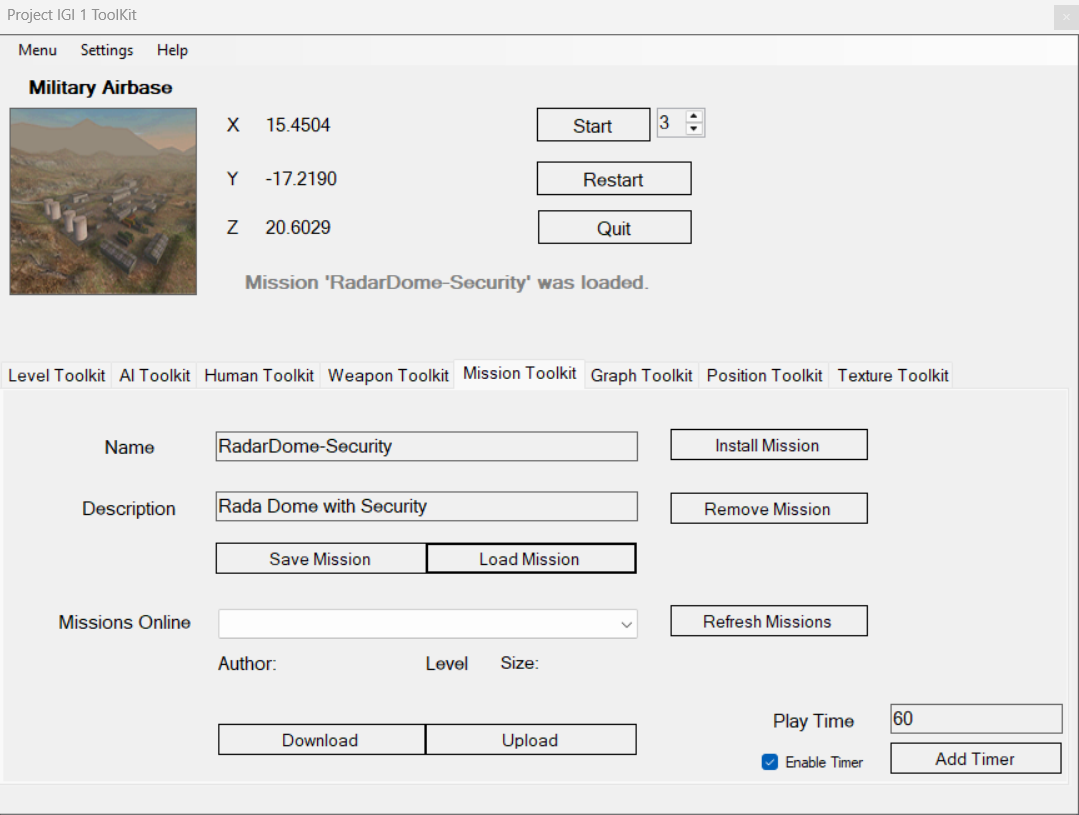
Task: Decrease the level number stepper
Action: (x=694, y=129)
